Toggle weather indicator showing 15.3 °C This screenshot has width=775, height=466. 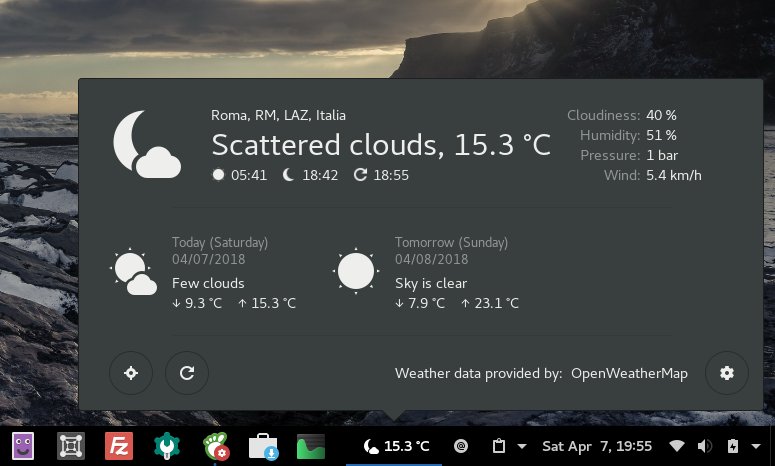click(394, 446)
